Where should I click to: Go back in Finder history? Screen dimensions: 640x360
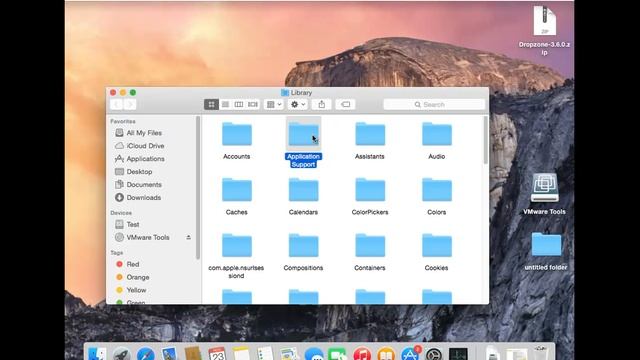click(116, 104)
